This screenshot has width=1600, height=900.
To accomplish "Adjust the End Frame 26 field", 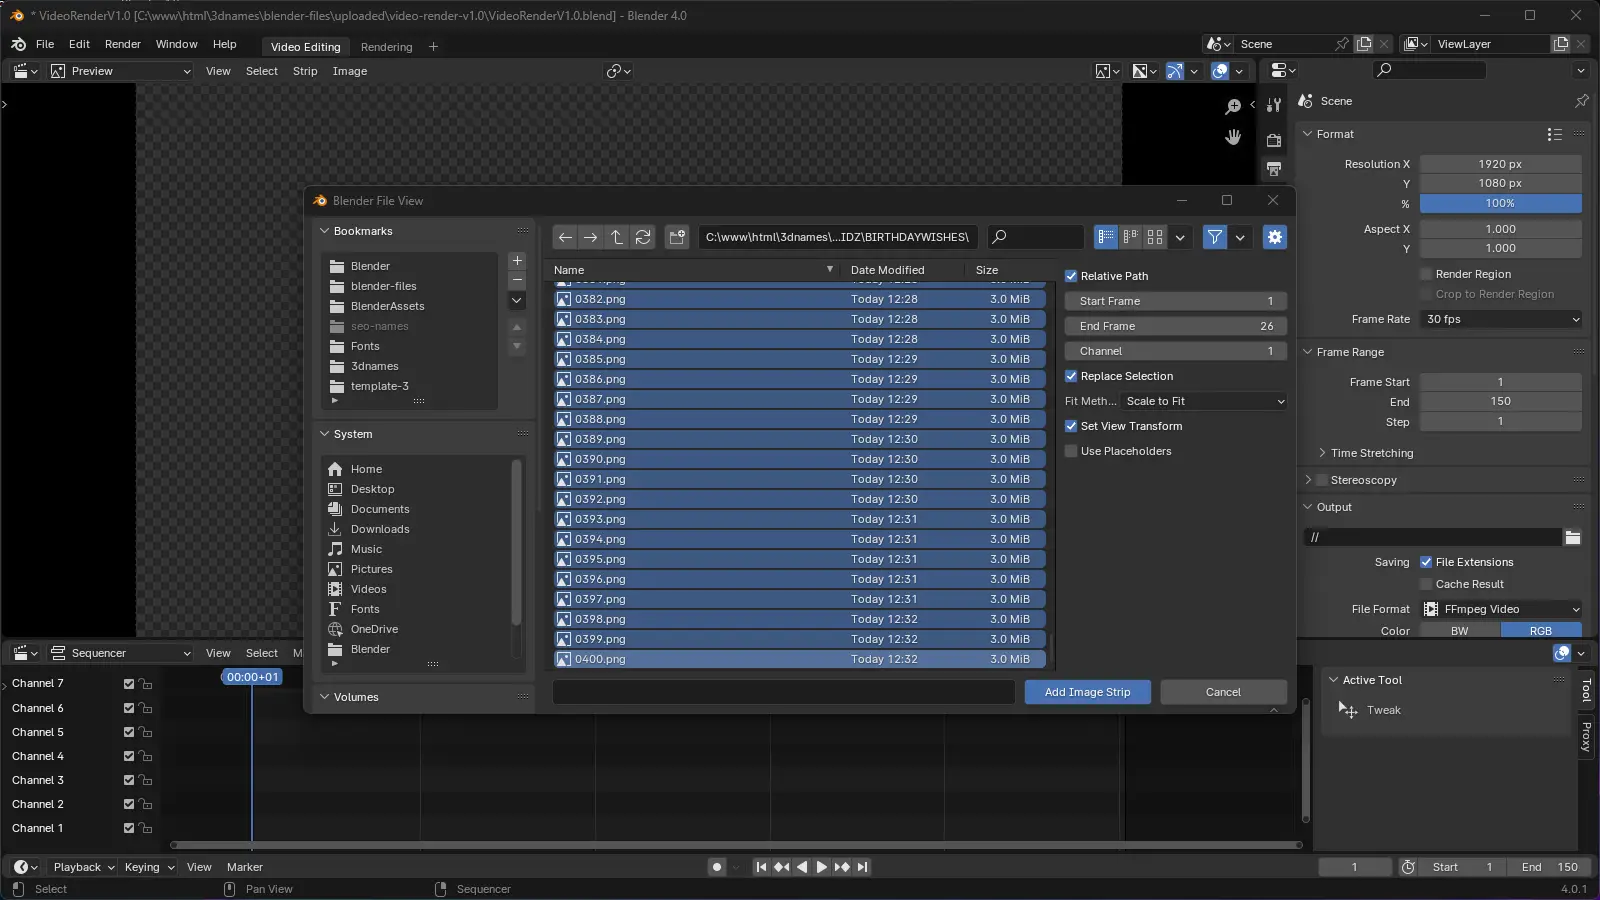I will point(1176,326).
